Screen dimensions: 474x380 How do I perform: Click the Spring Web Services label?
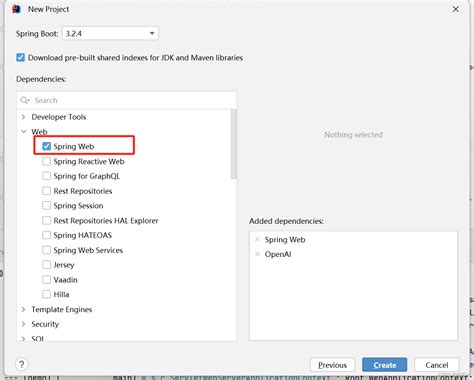(x=88, y=250)
